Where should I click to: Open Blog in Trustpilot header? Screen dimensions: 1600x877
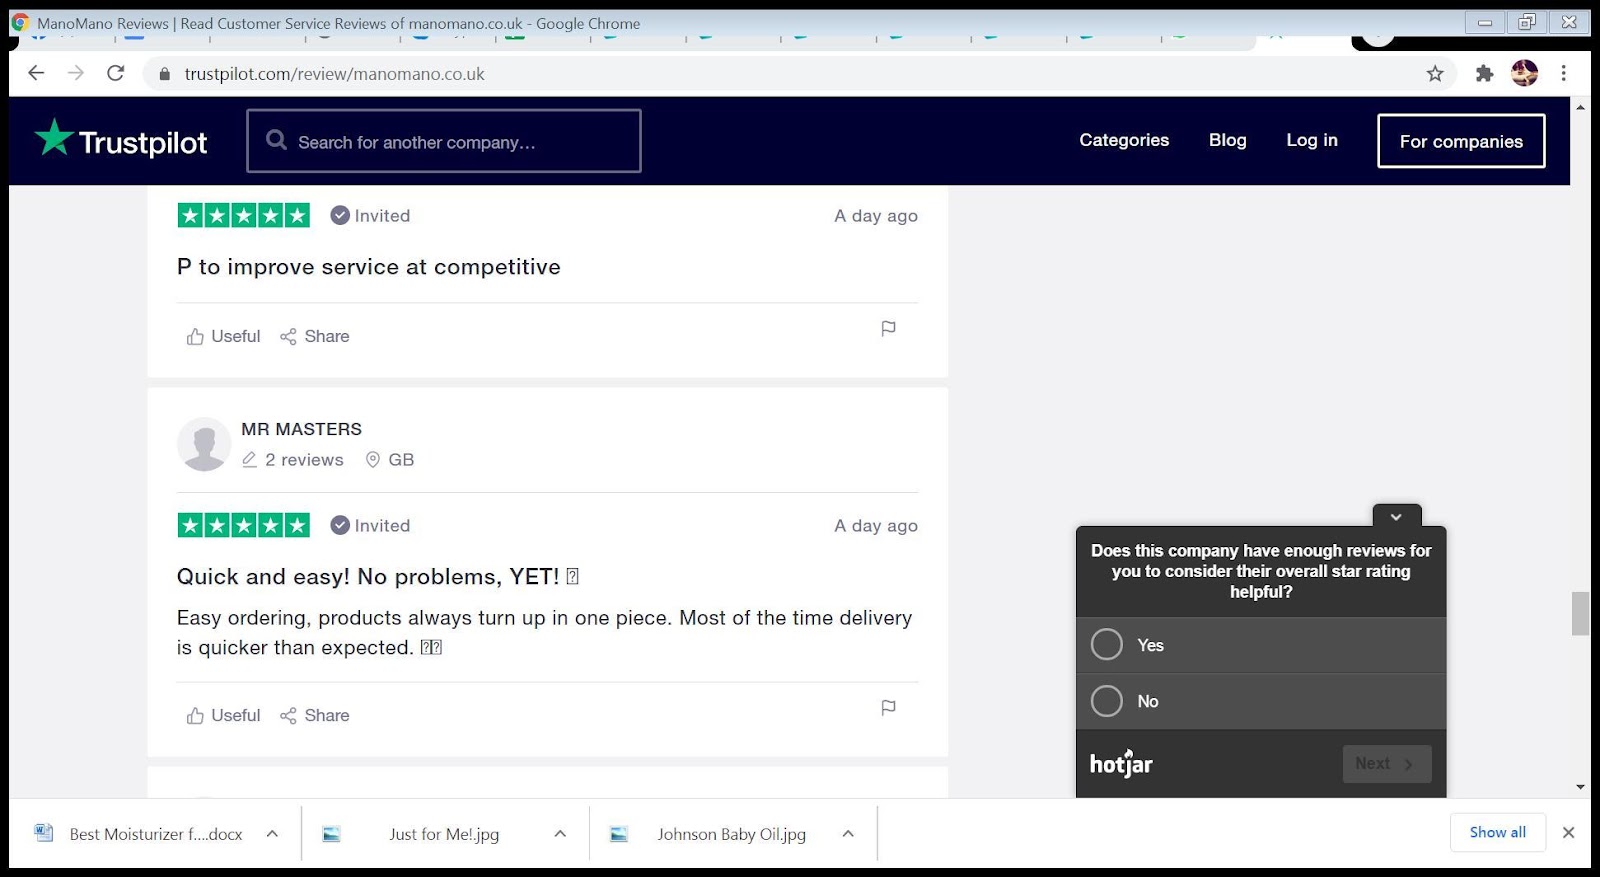[x=1227, y=140]
